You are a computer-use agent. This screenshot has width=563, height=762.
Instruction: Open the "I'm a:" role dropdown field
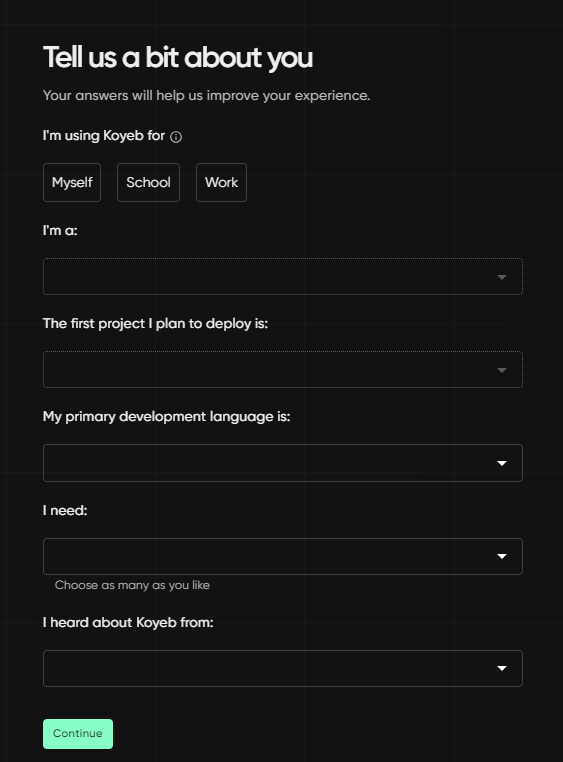[283, 277]
